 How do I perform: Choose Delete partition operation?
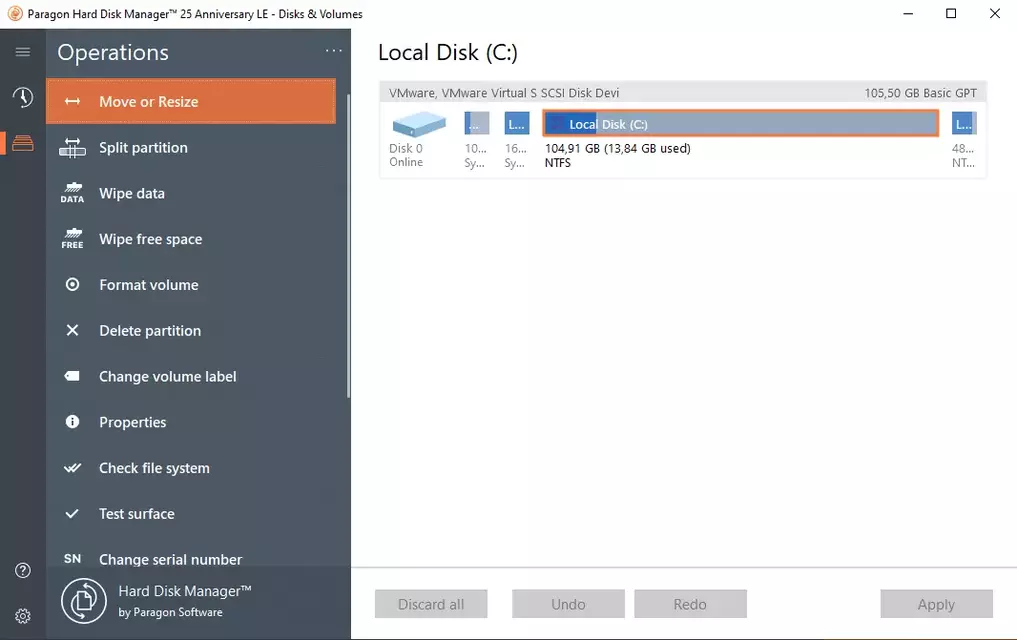tap(191, 331)
